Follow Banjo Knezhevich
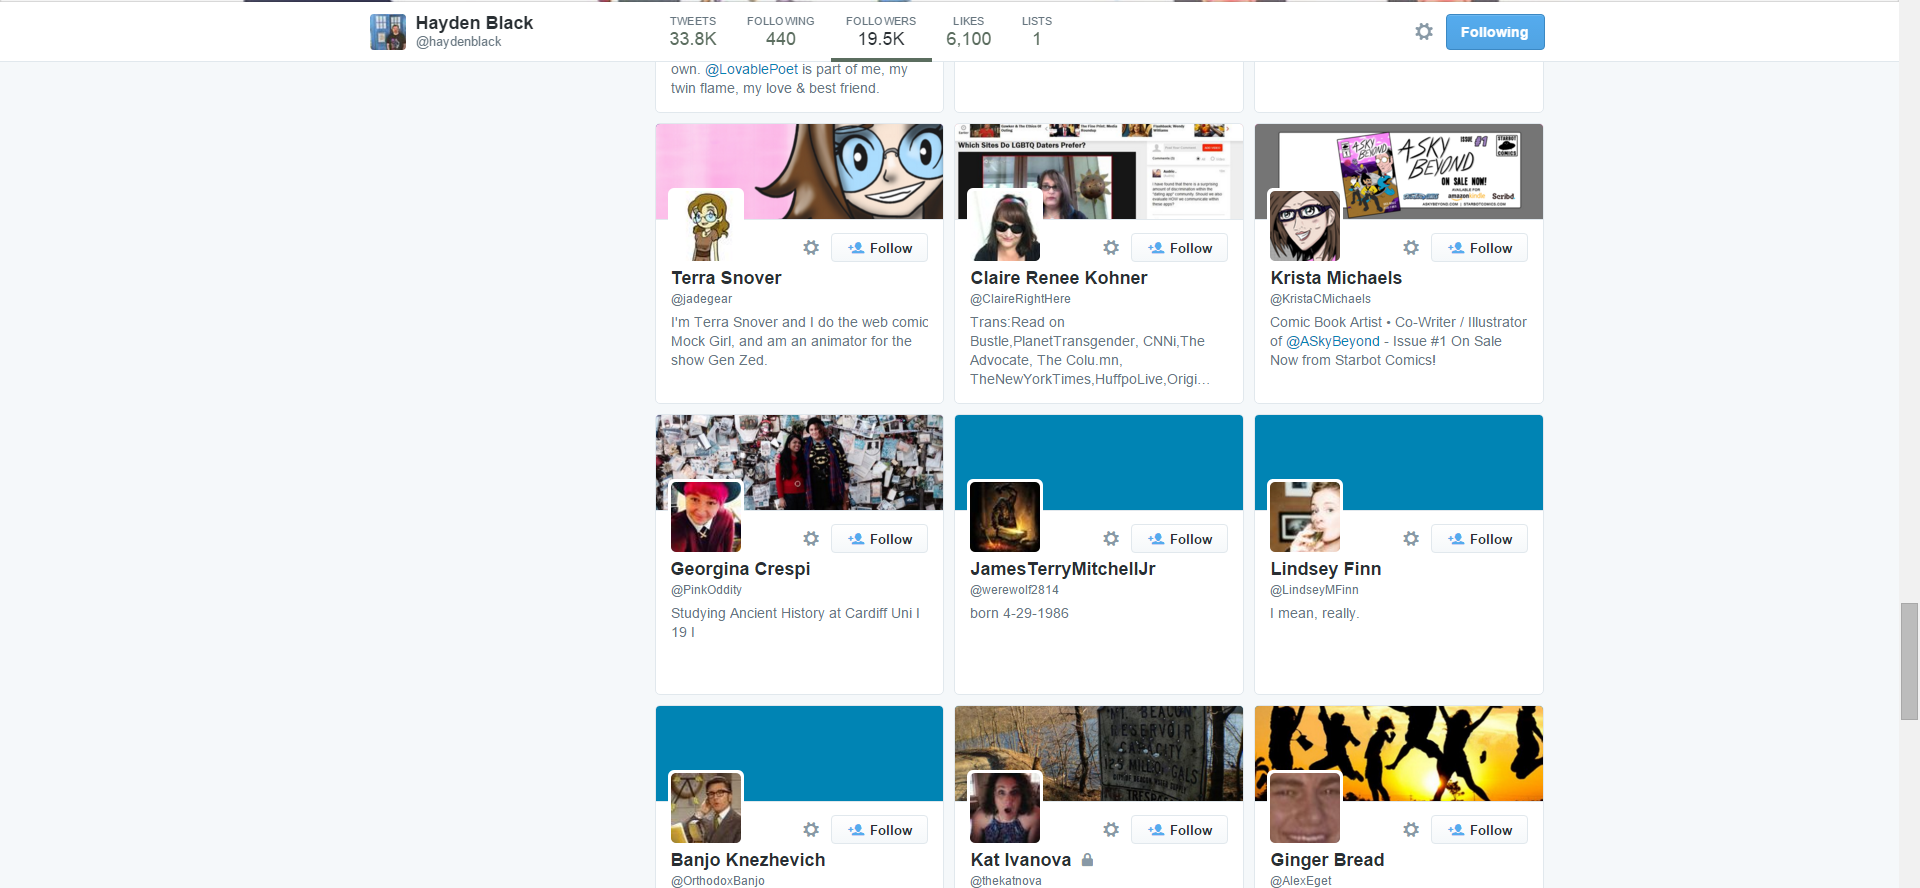Viewport: 1920px width, 888px height. point(879,830)
